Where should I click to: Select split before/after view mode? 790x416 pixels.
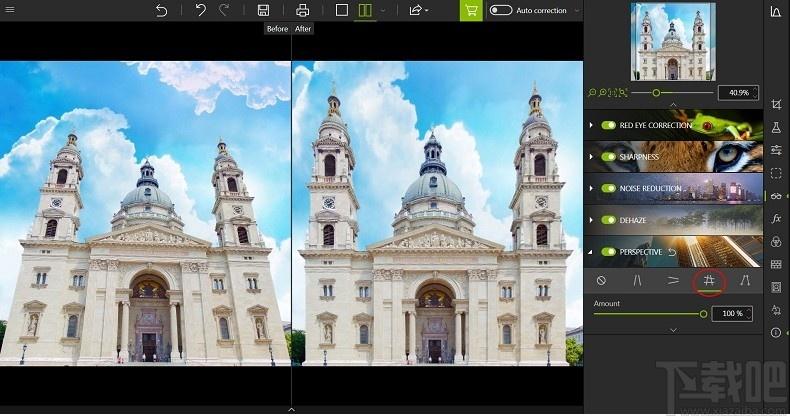click(365, 10)
